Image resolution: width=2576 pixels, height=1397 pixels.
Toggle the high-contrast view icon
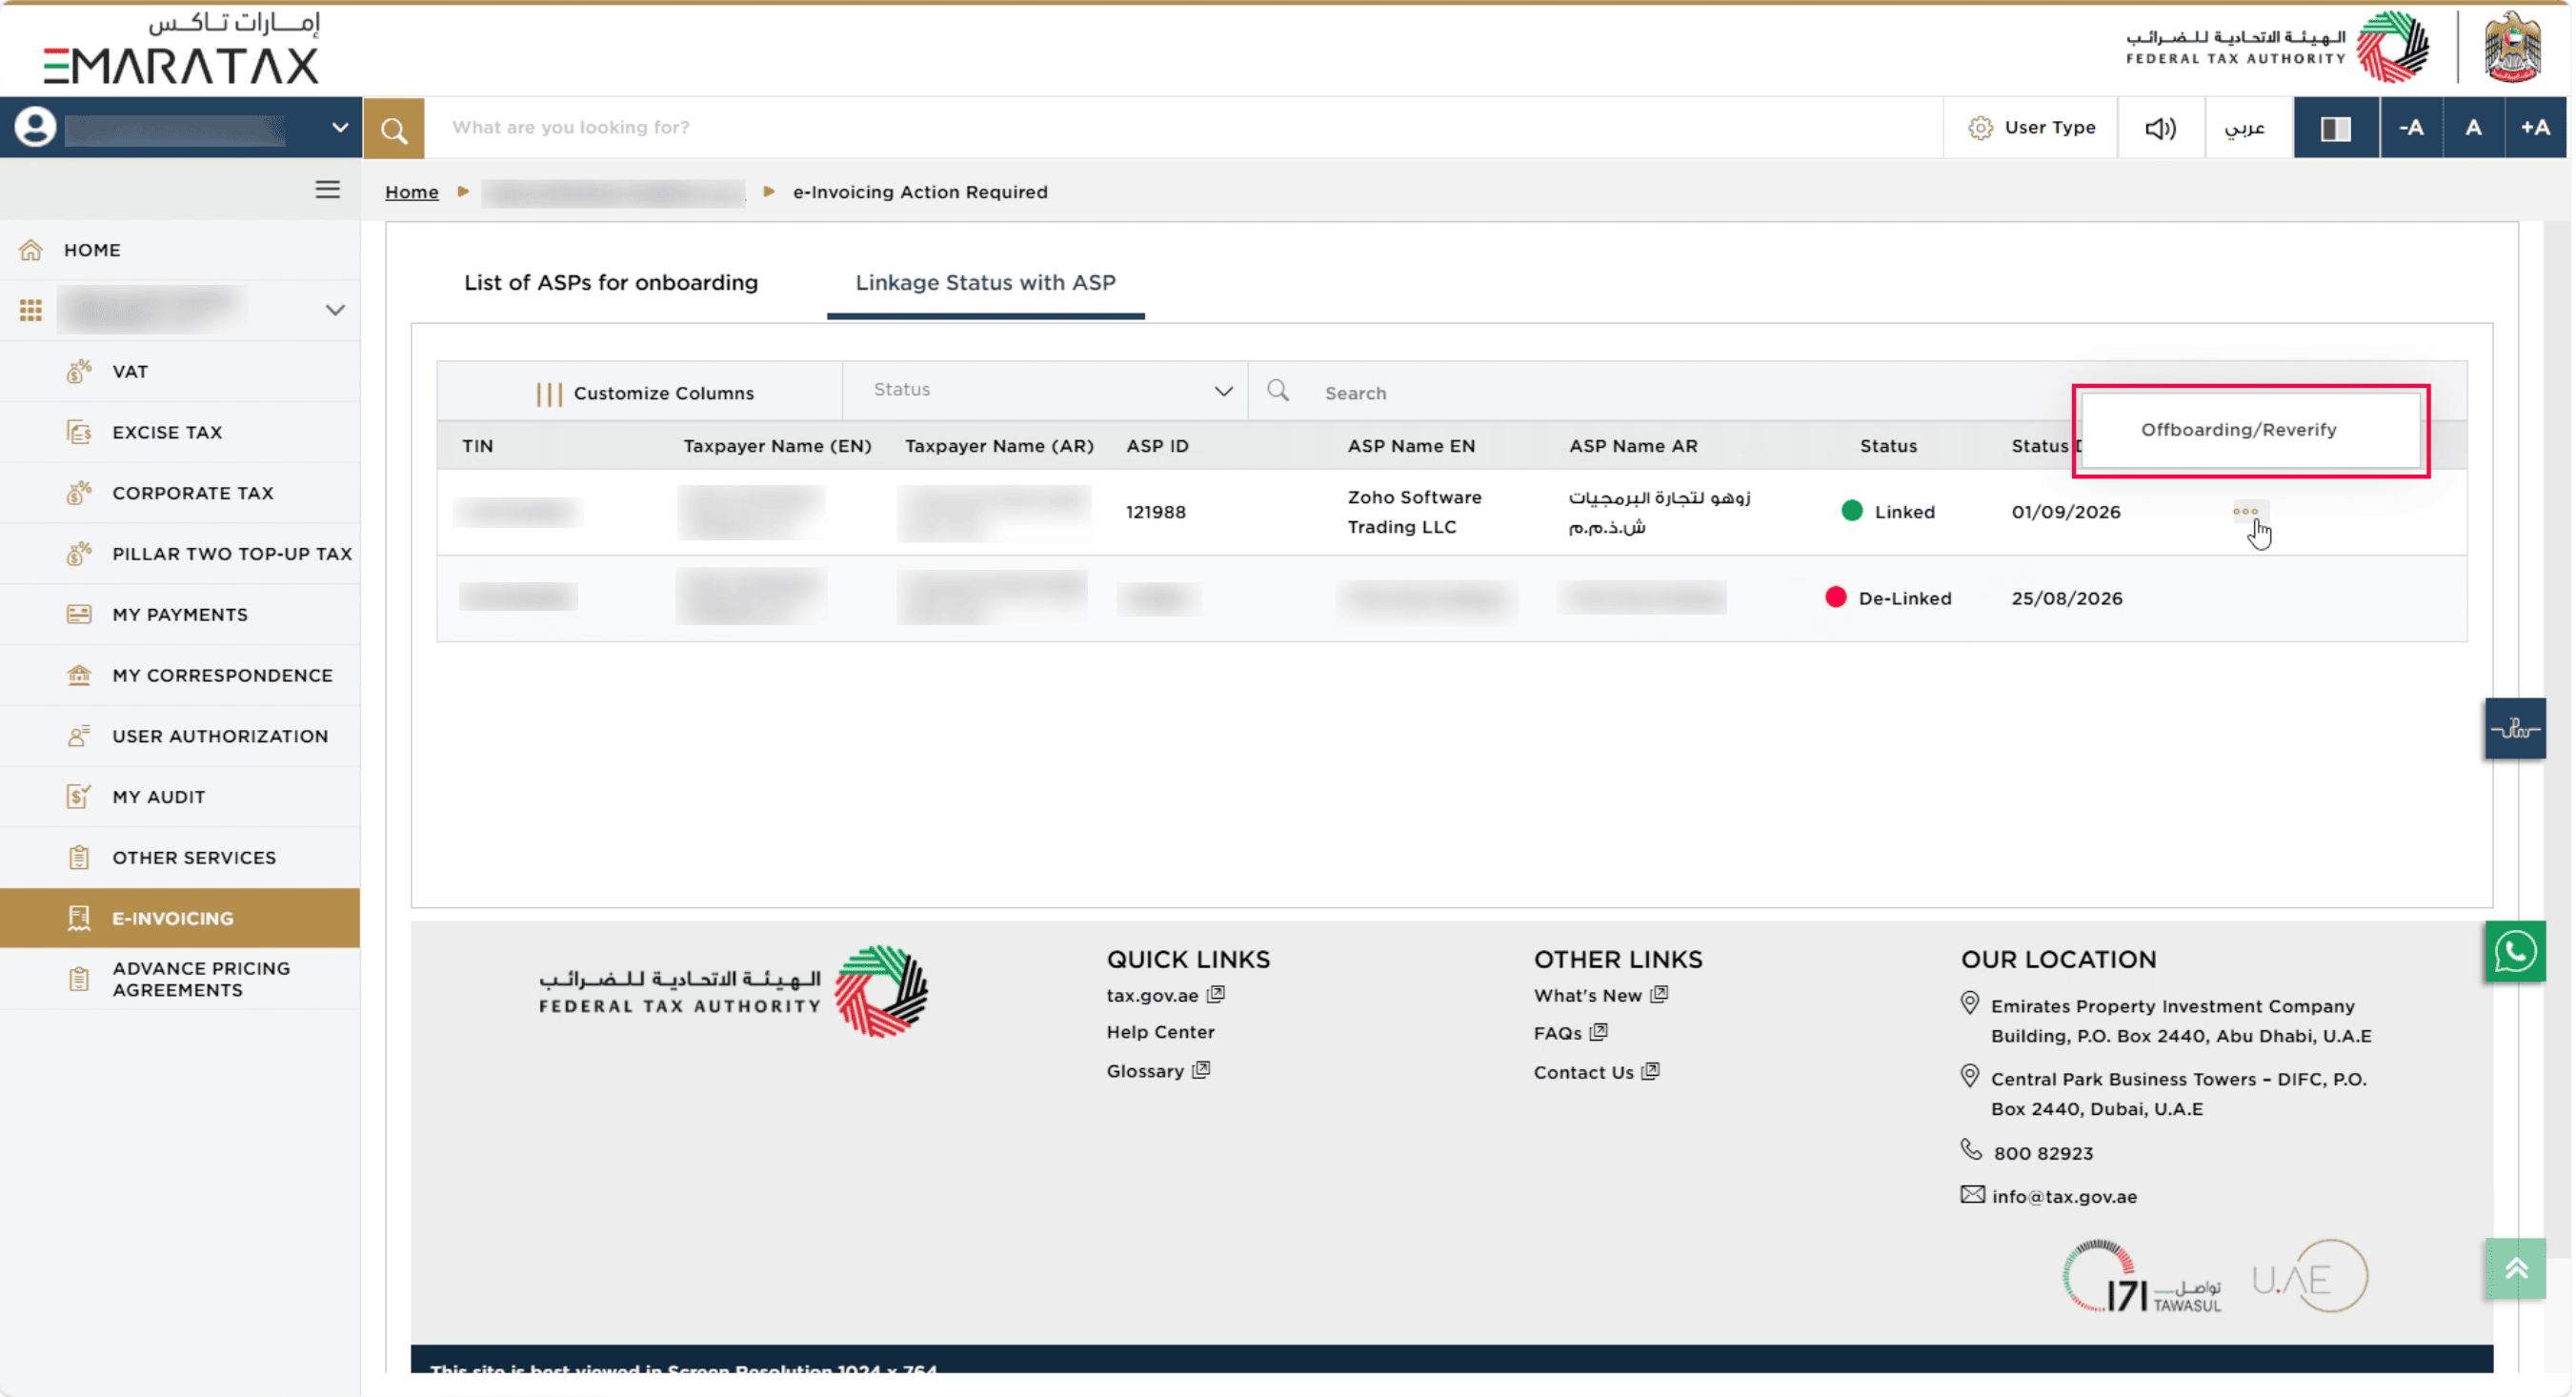click(2336, 128)
